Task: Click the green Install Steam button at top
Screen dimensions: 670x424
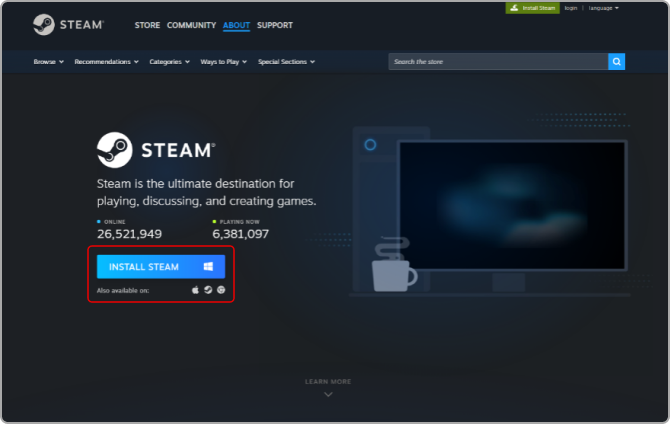Action: click(532, 8)
